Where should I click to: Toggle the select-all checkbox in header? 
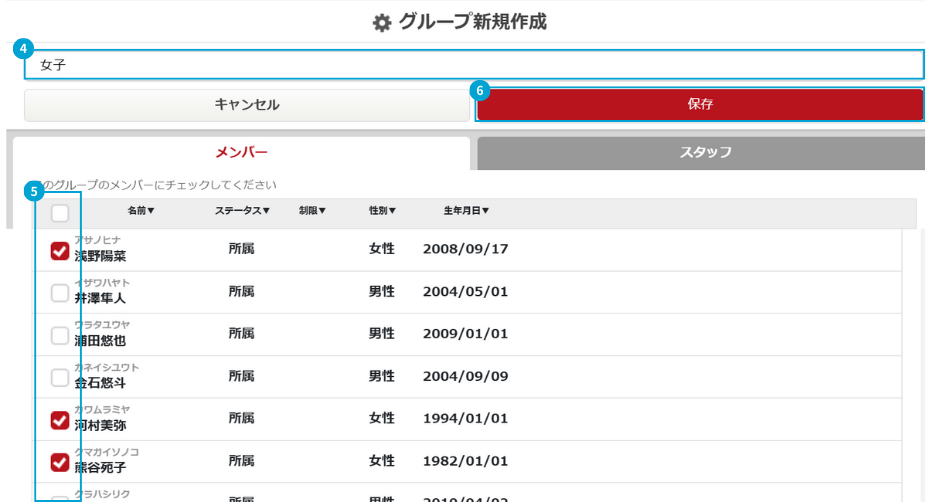point(60,212)
